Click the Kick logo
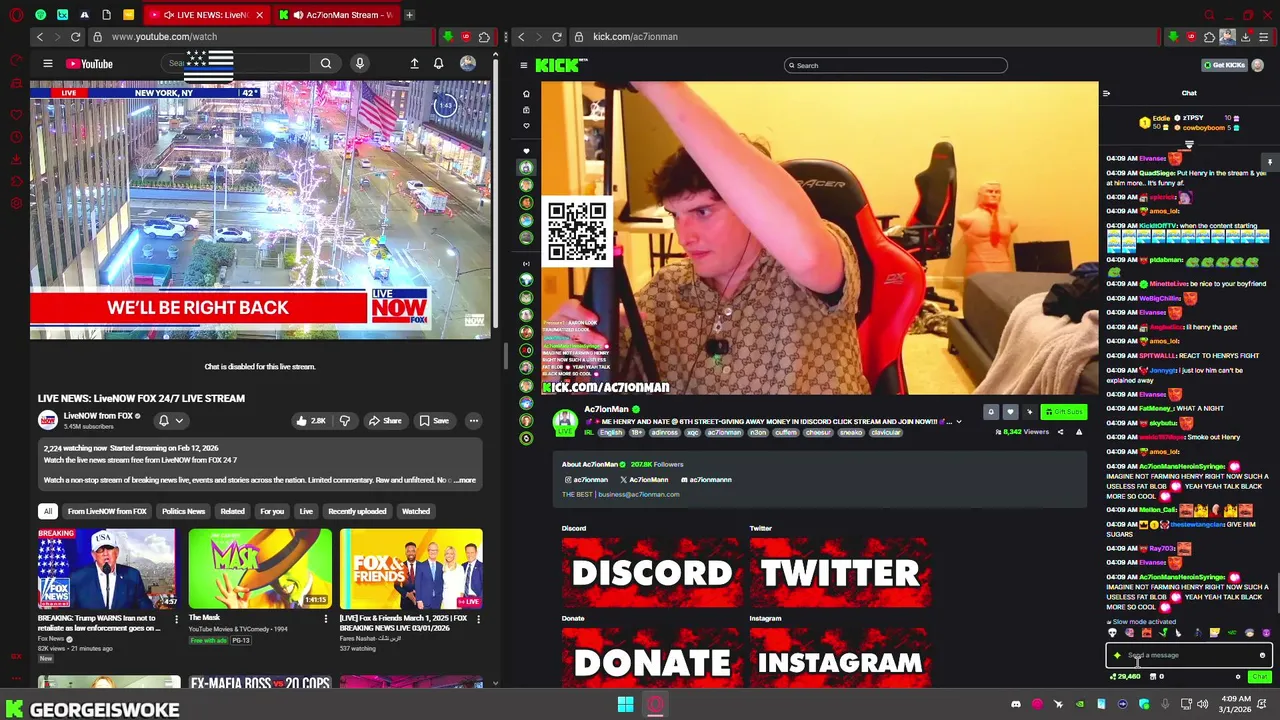Image resolution: width=1280 pixels, height=720 pixels. tap(560, 65)
